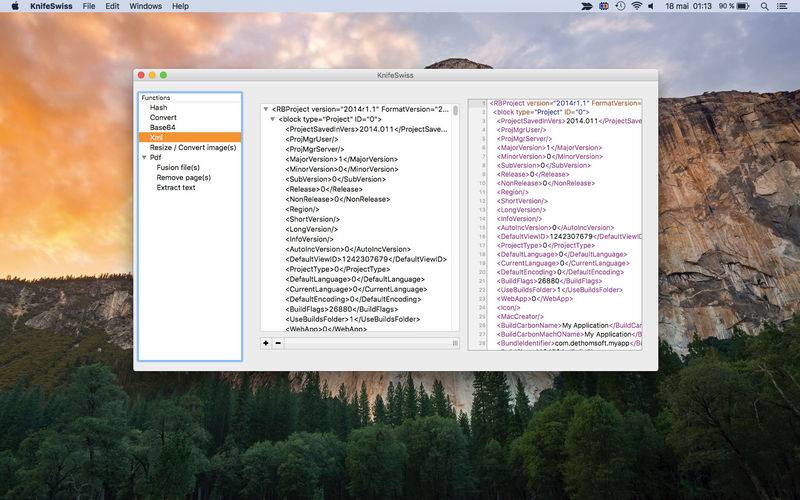Open Spotlight search magnifier
The height and width of the screenshot is (500, 800).
click(x=764, y=6)
